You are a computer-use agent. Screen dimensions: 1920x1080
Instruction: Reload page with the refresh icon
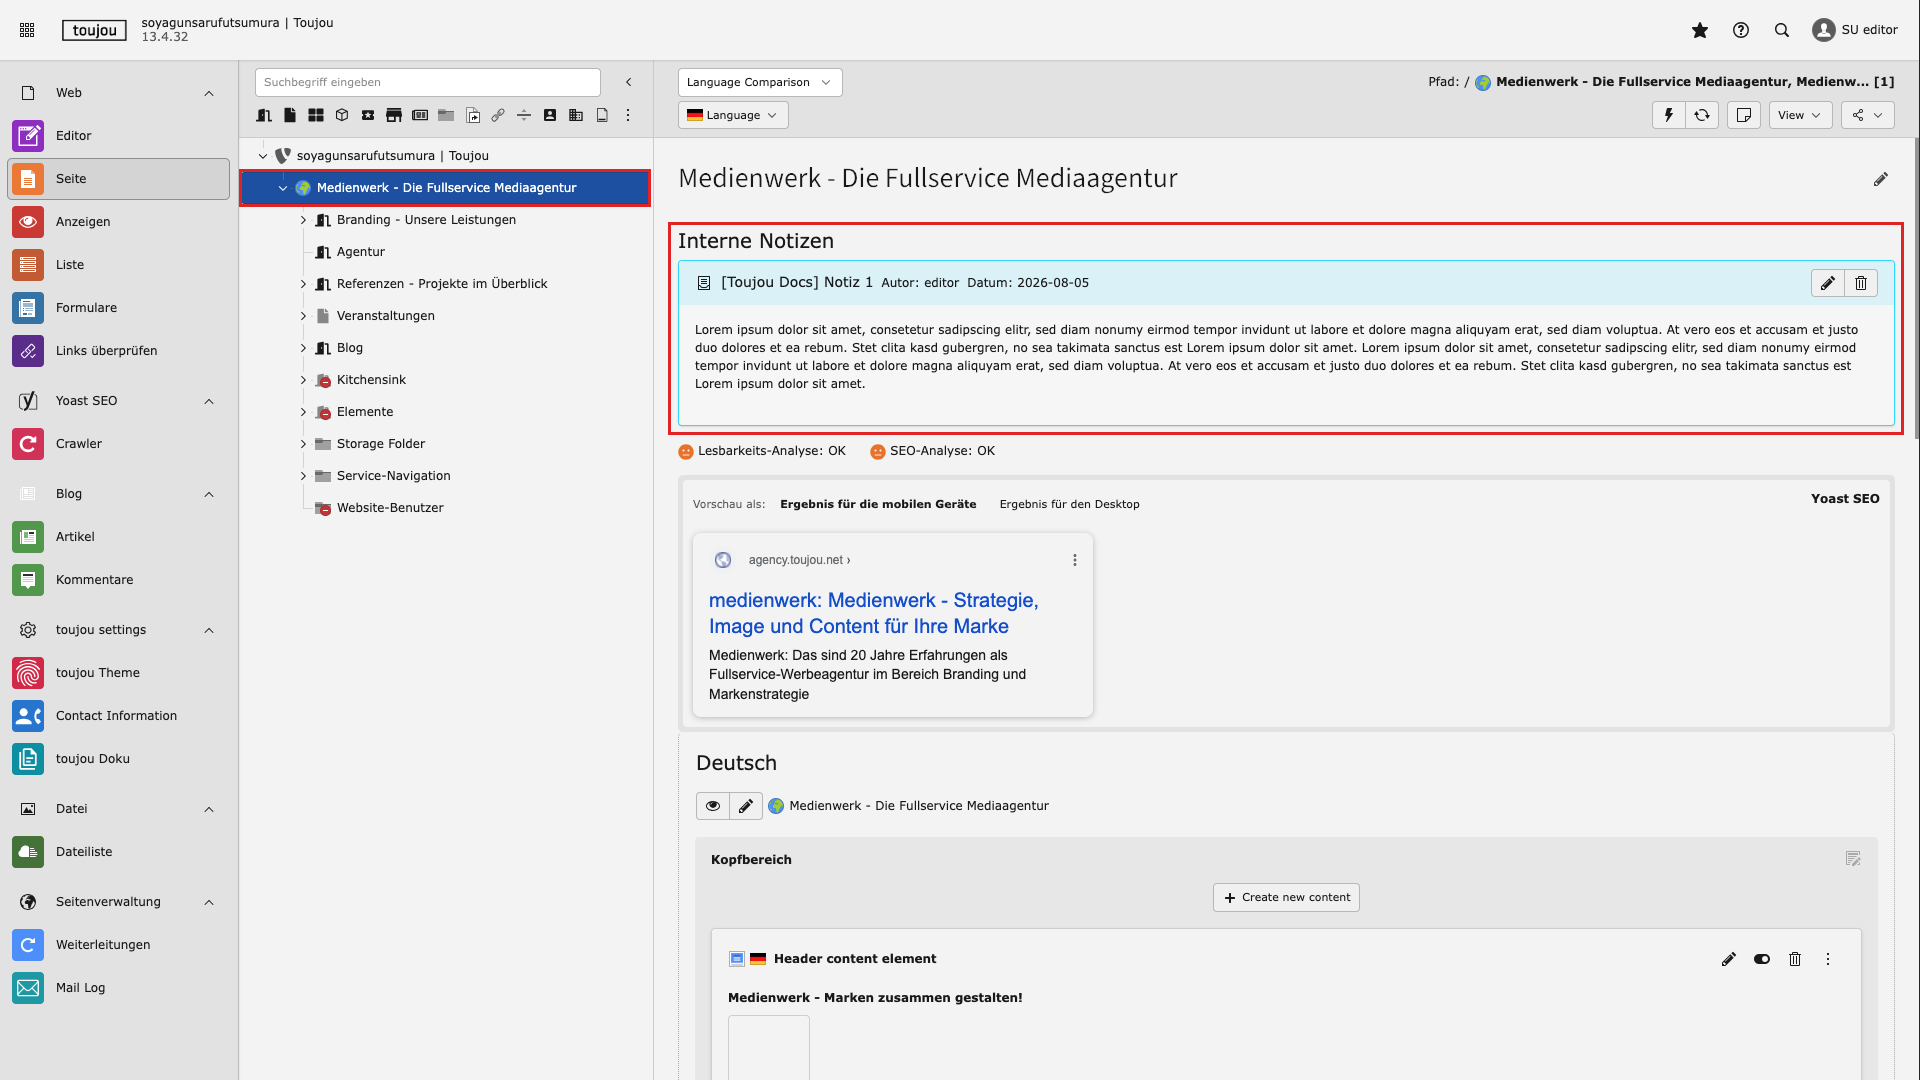tap(1702, 115)
